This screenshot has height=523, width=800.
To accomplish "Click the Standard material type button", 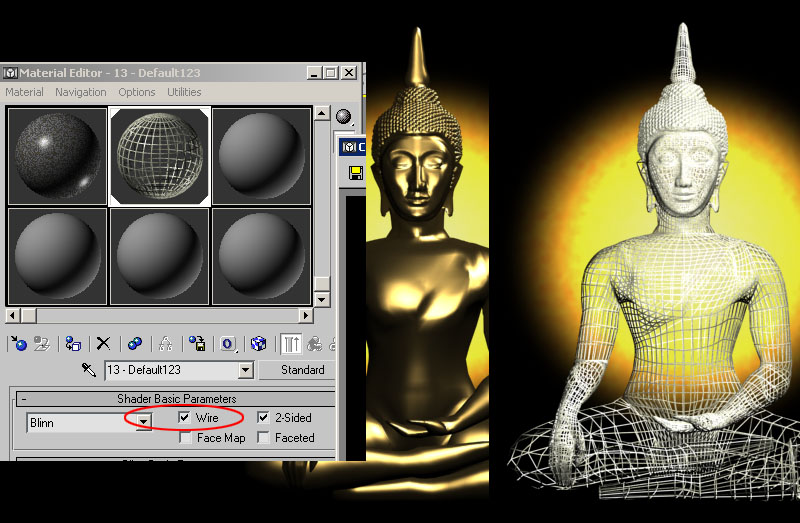I will tap(299, 370).
